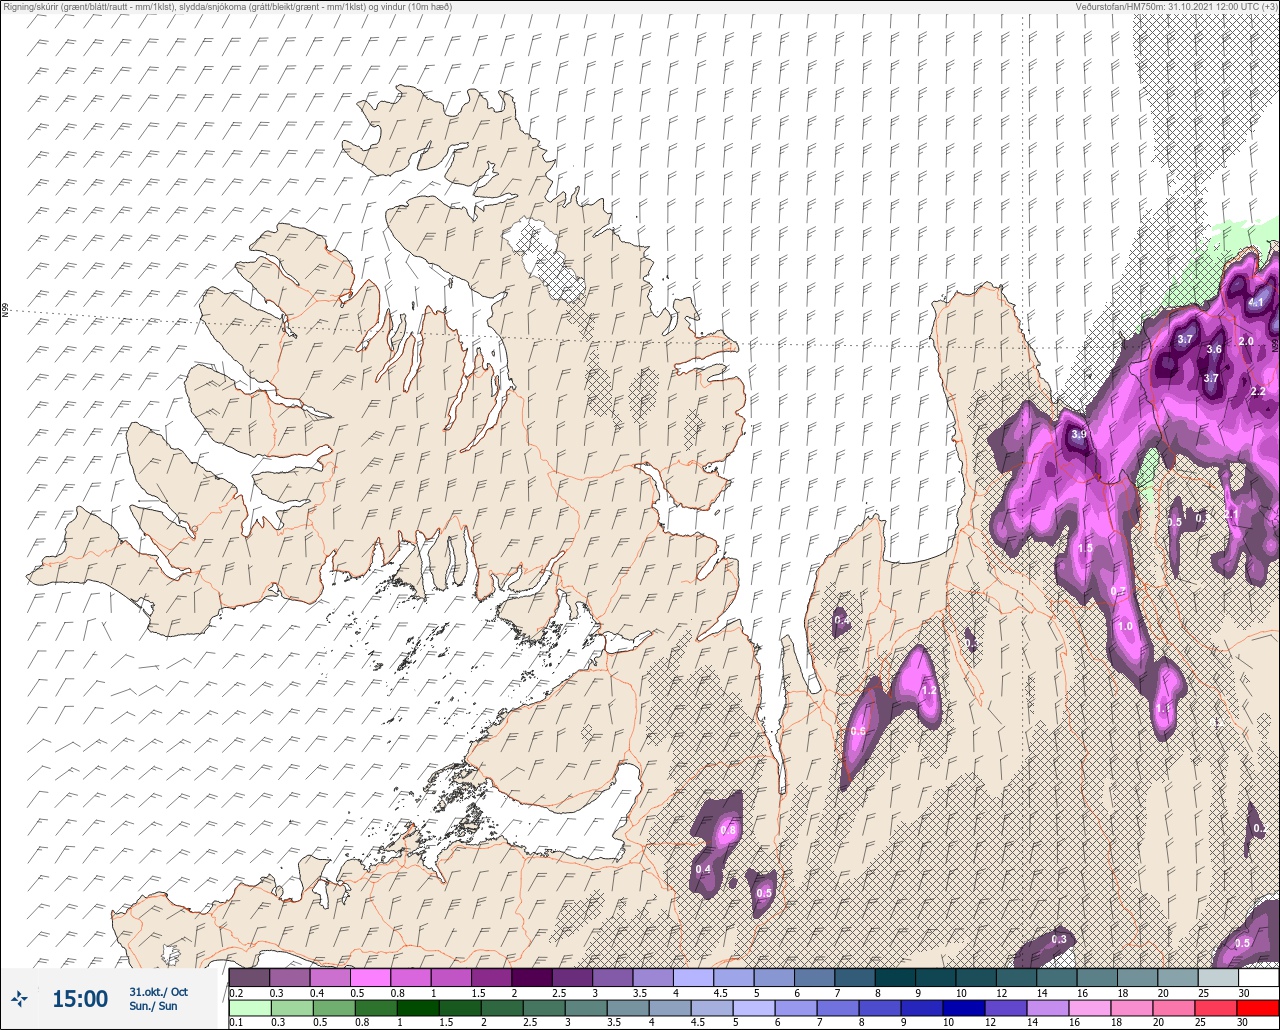1280x1030 pixels.
Task: Pick the darkest purple 2 snow legend swatch
Action: point(532,977)
